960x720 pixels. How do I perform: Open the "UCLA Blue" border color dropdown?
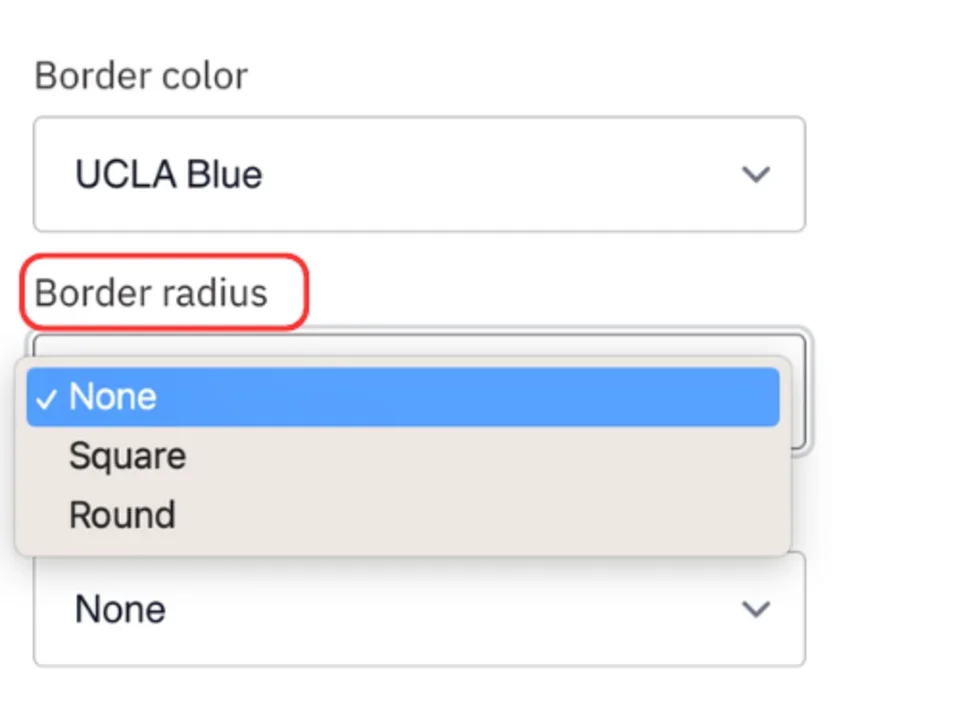click(x=419, y=174)
